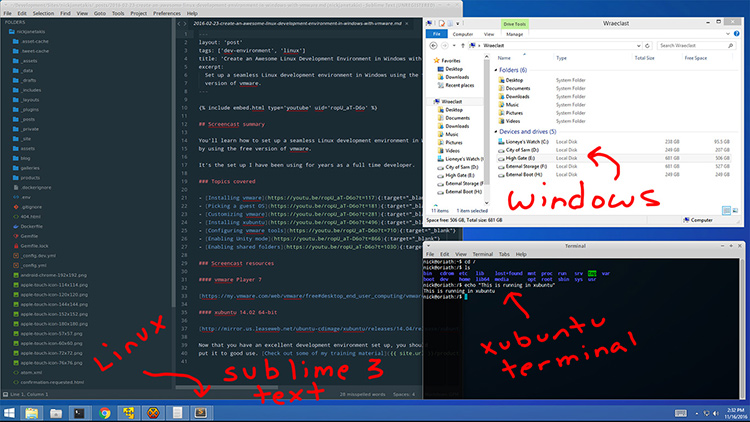This screenshot has width=750, height=422.
Task: Click the volume speaker tray icon
Action: (x=716, y=413)
